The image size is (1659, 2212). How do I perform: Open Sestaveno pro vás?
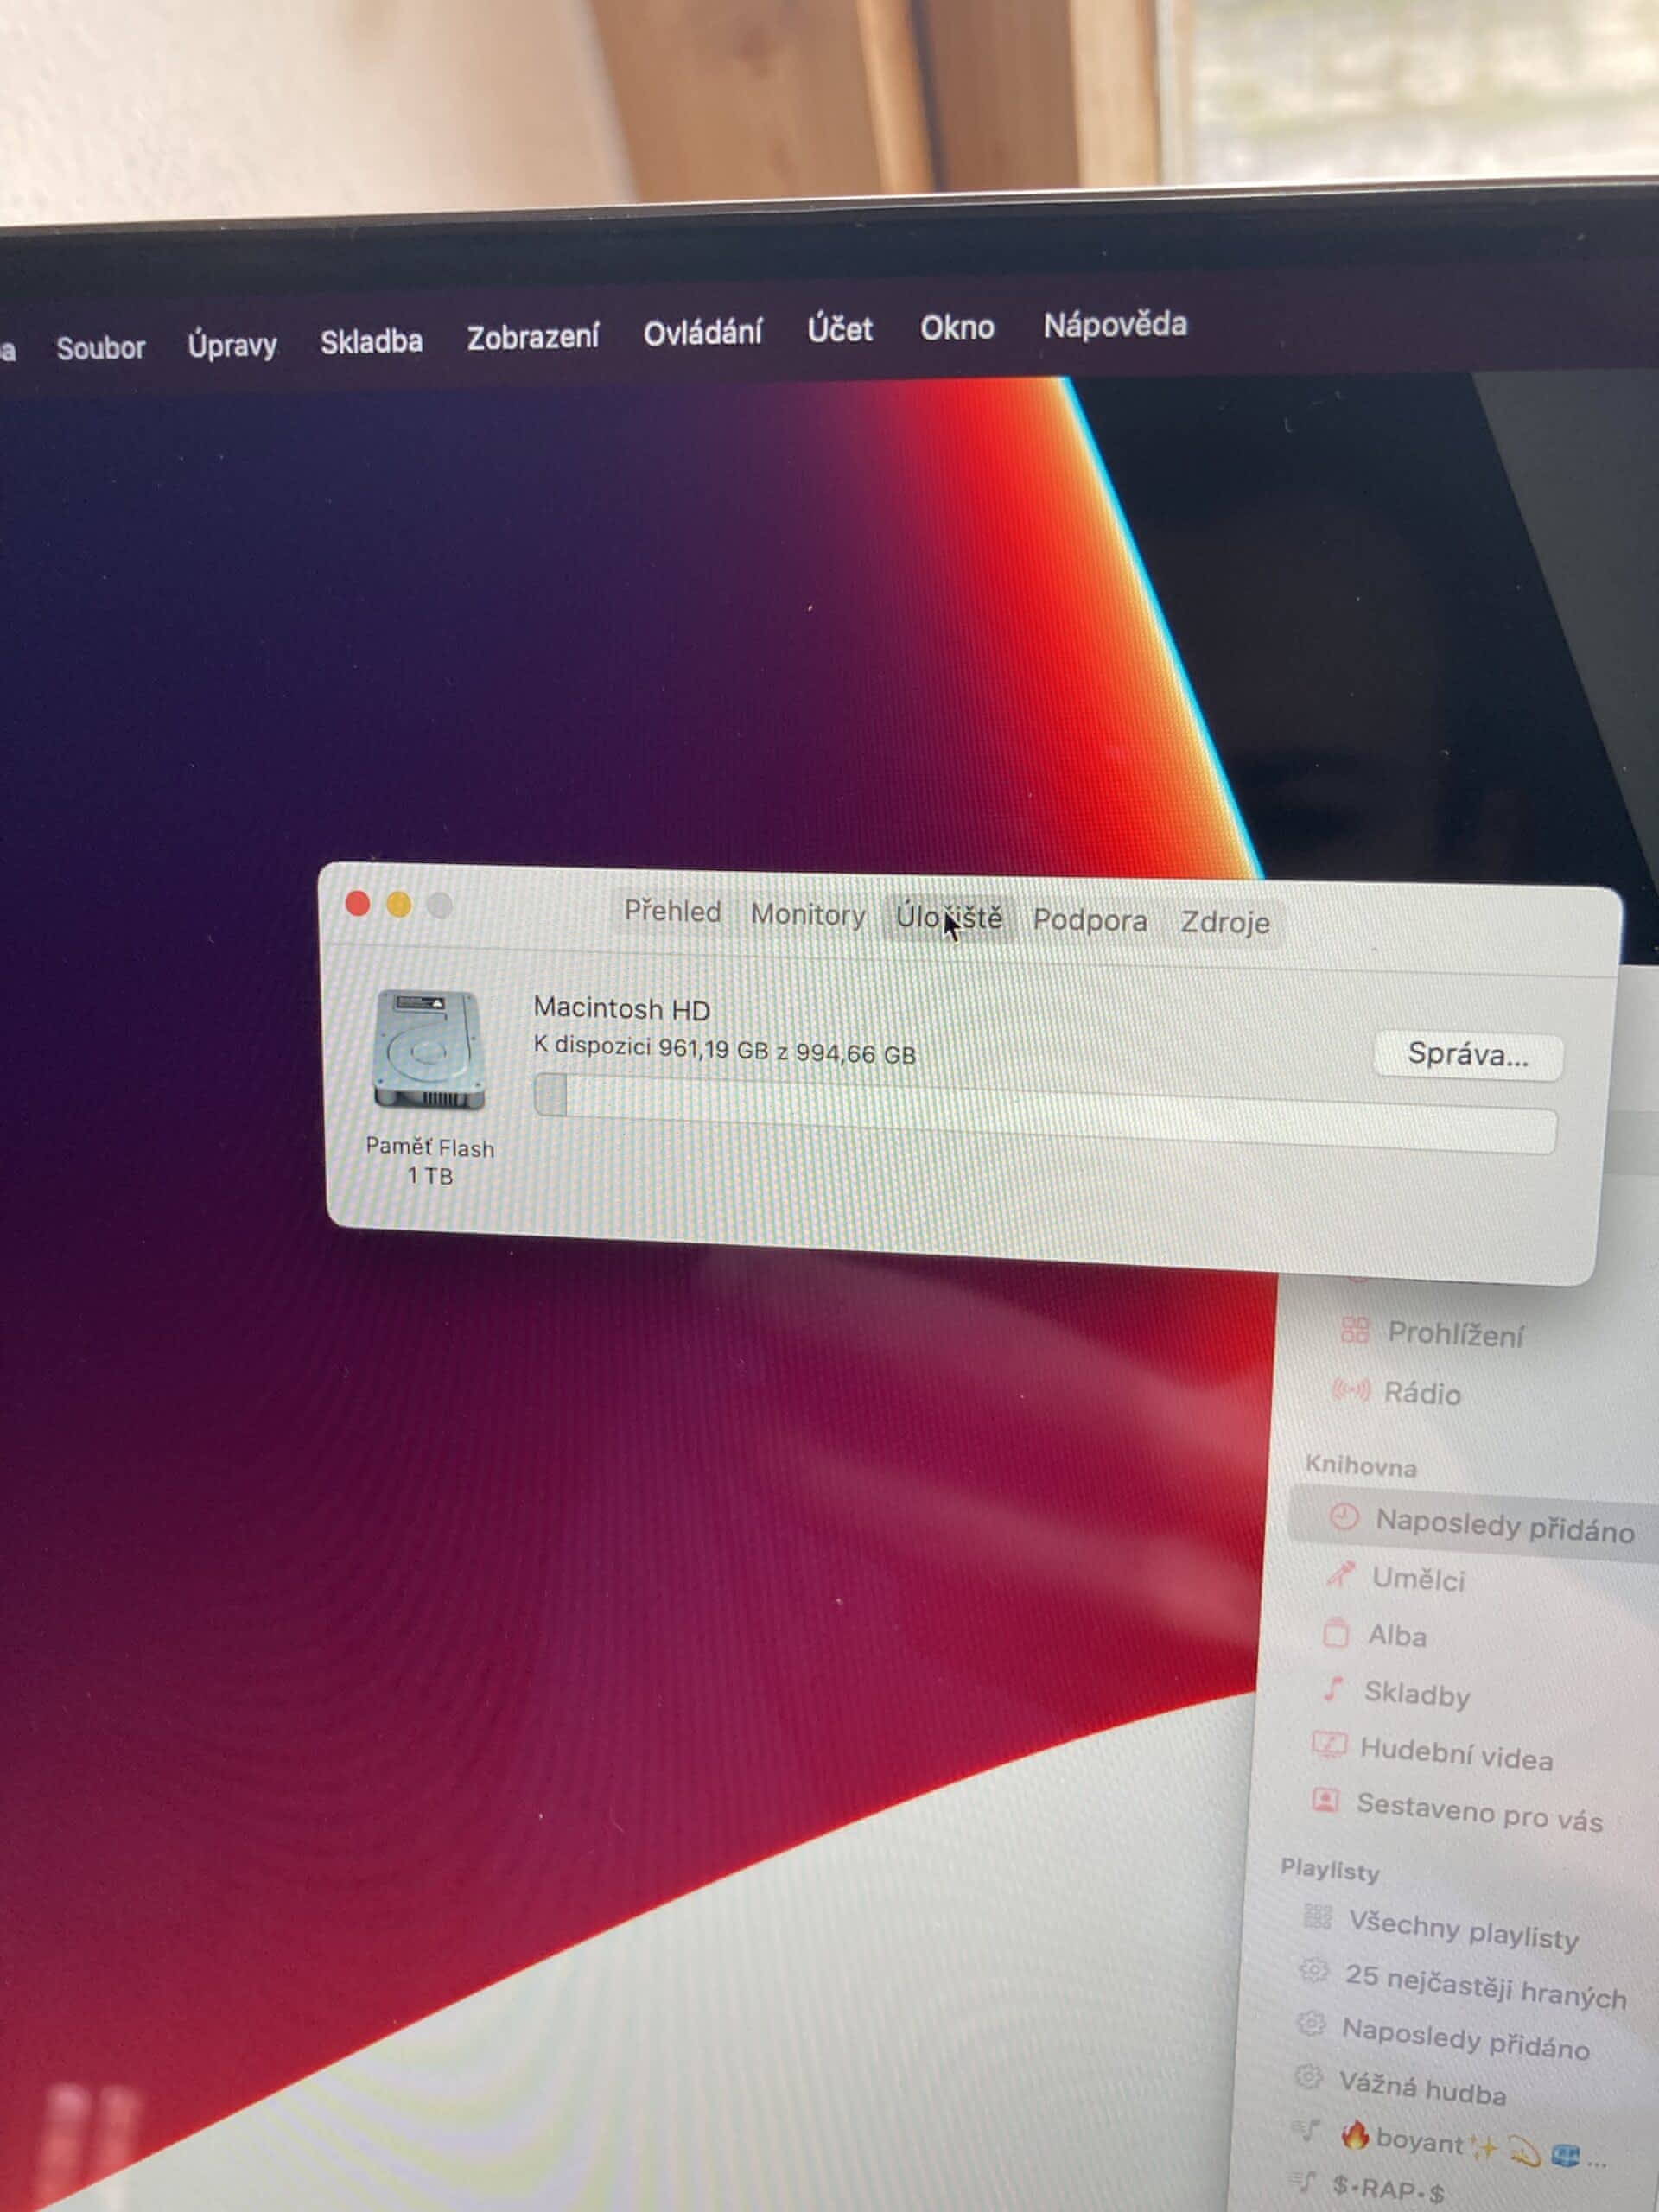[x=1478, y=1812]
